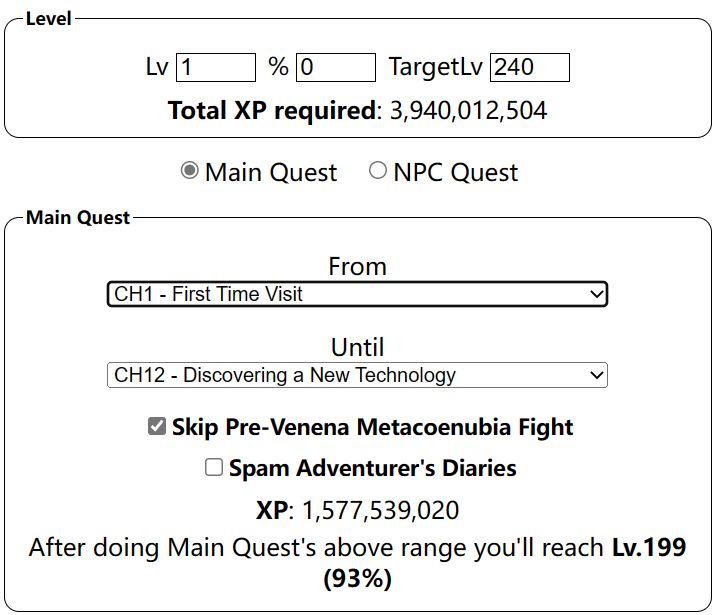Click the XP value 1,577,539,020

[x=380, y=510]
